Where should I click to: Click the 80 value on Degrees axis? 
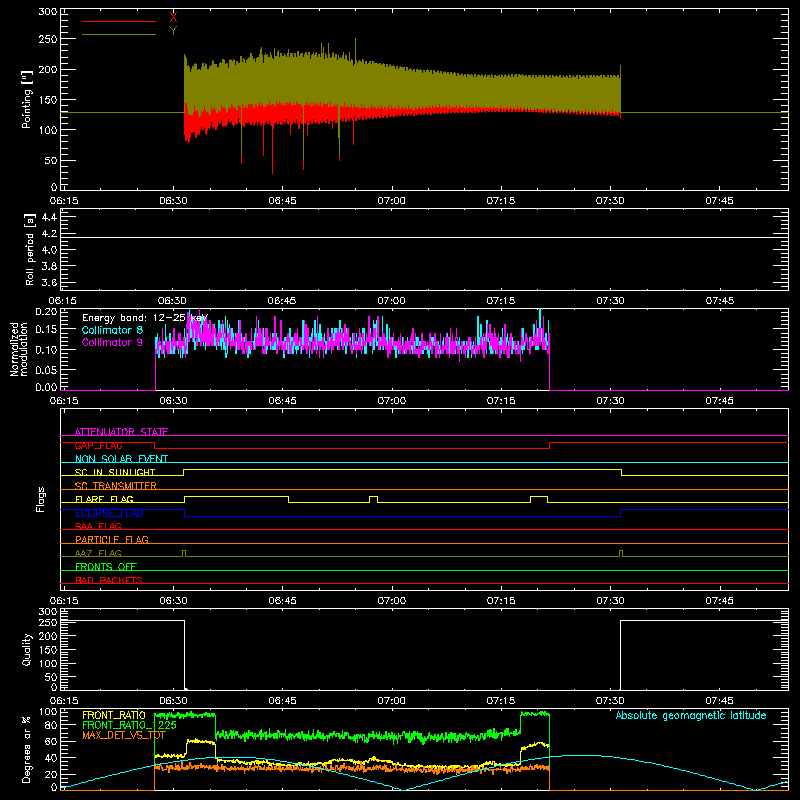click(x=51, y=725)
